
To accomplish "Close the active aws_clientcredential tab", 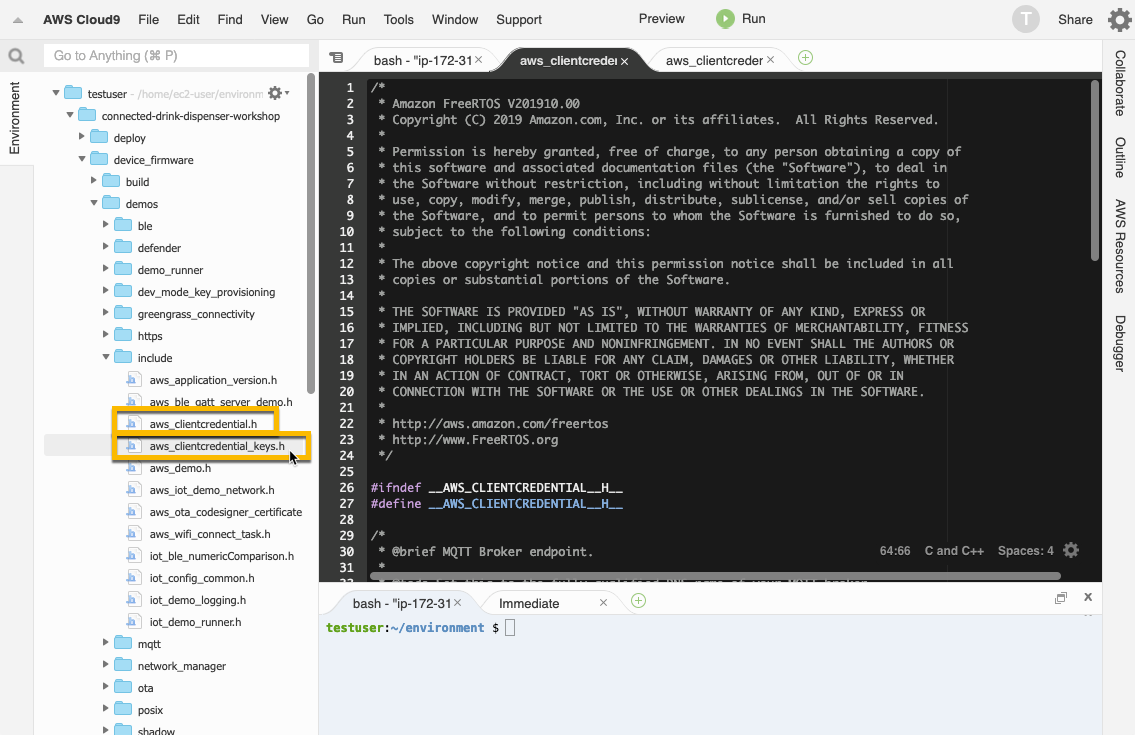I will (624, 62).
